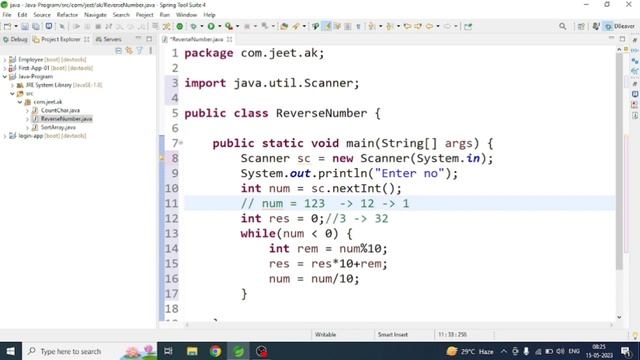
Task: Collapse the Java-Program project node
Action: (5, 77)
